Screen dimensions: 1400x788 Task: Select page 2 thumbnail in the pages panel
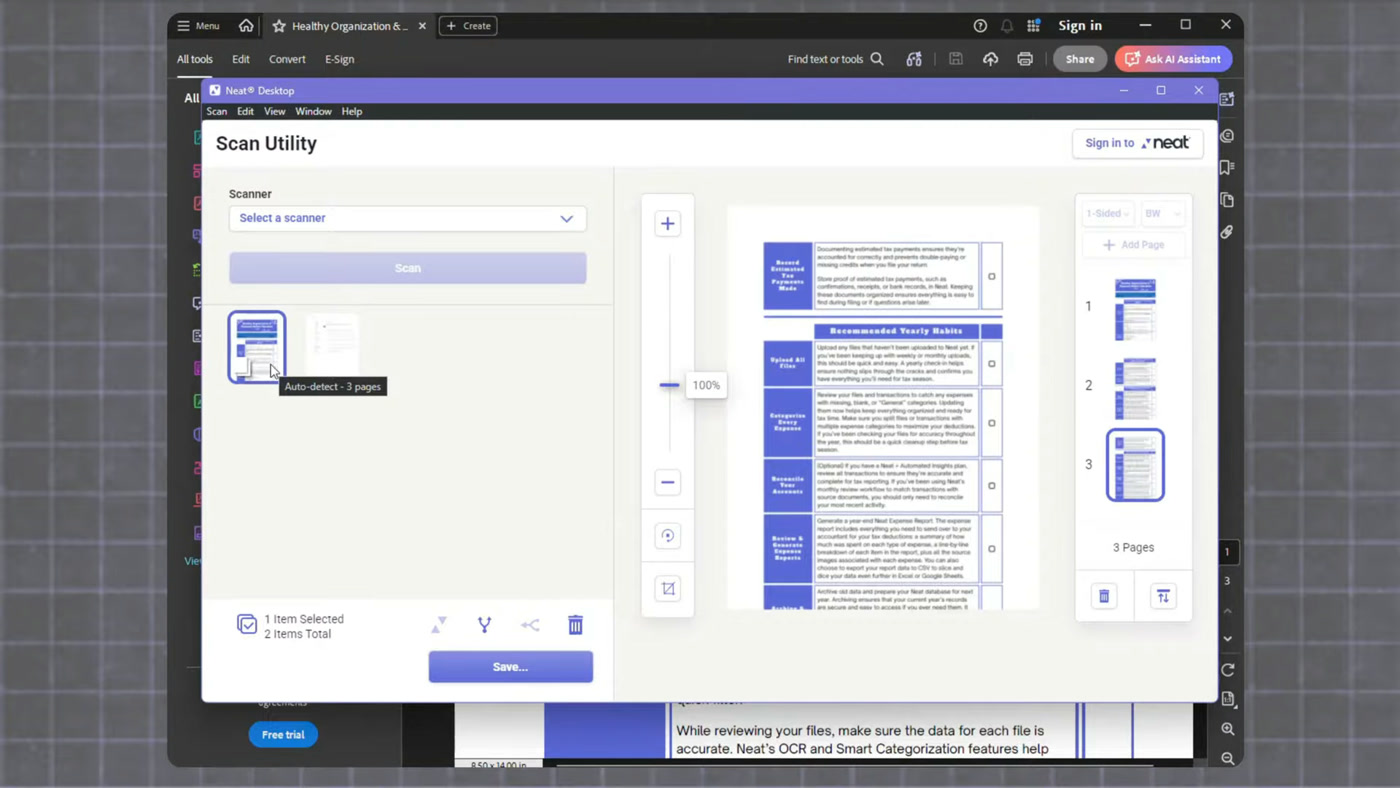click(x=1135, y=388)
